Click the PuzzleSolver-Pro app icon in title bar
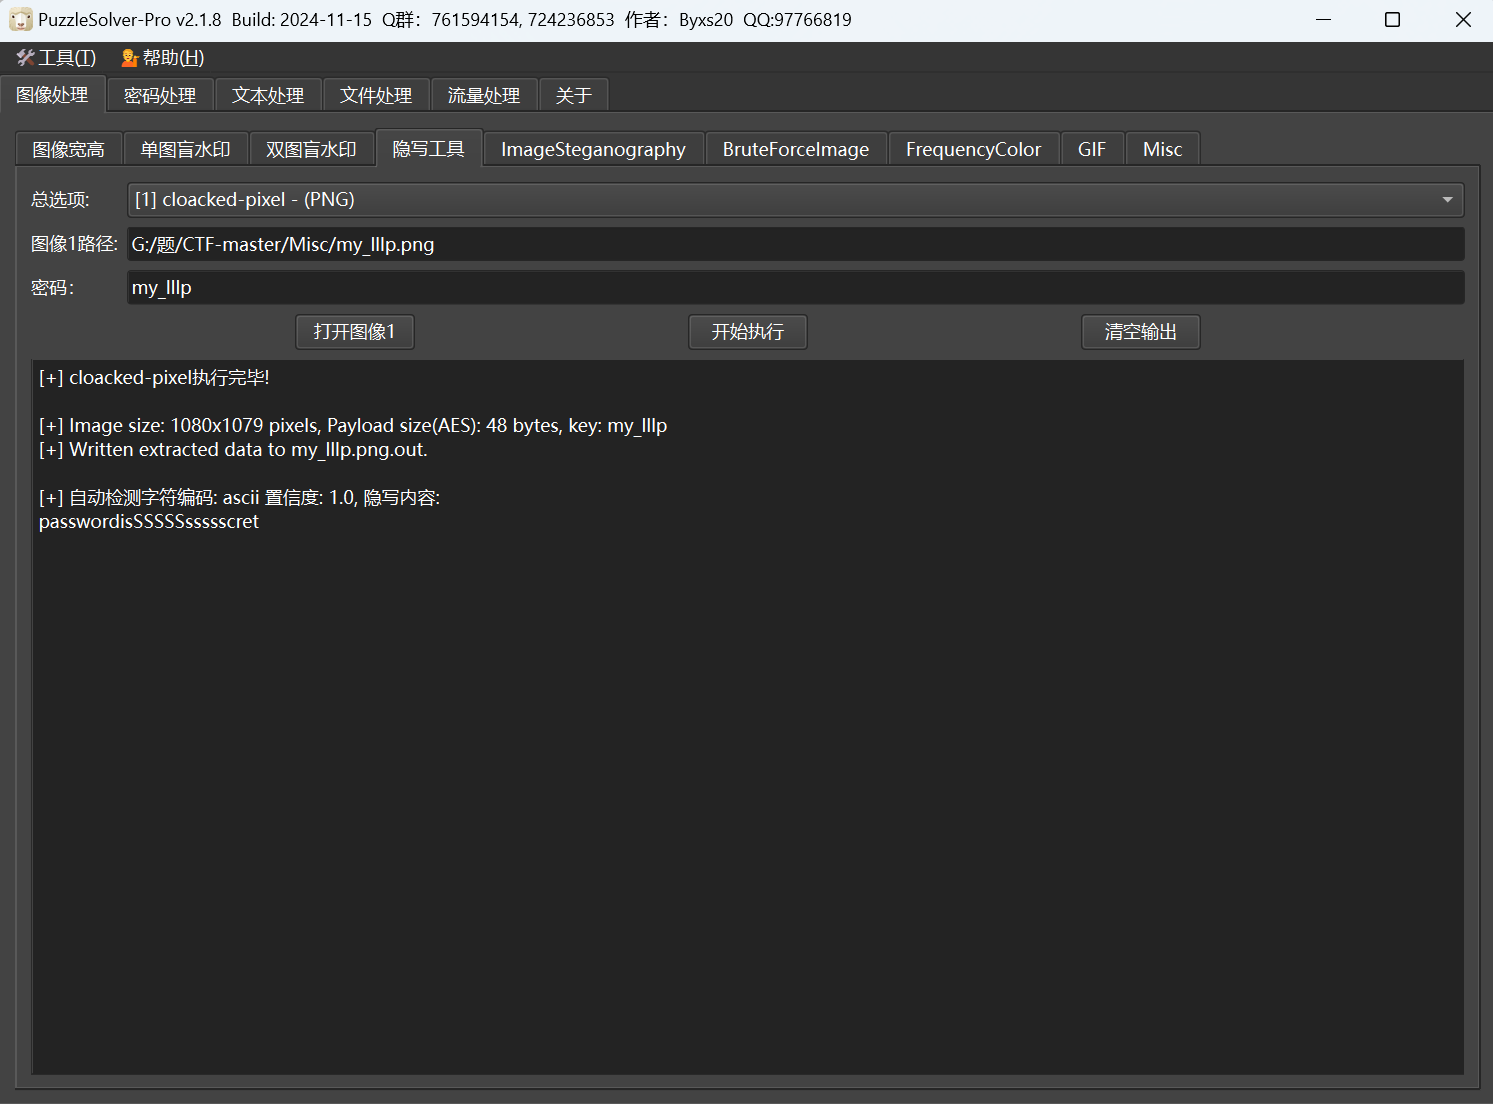Image resolution: width=1493 pixels, height=1104 pixels. point(20,20)
